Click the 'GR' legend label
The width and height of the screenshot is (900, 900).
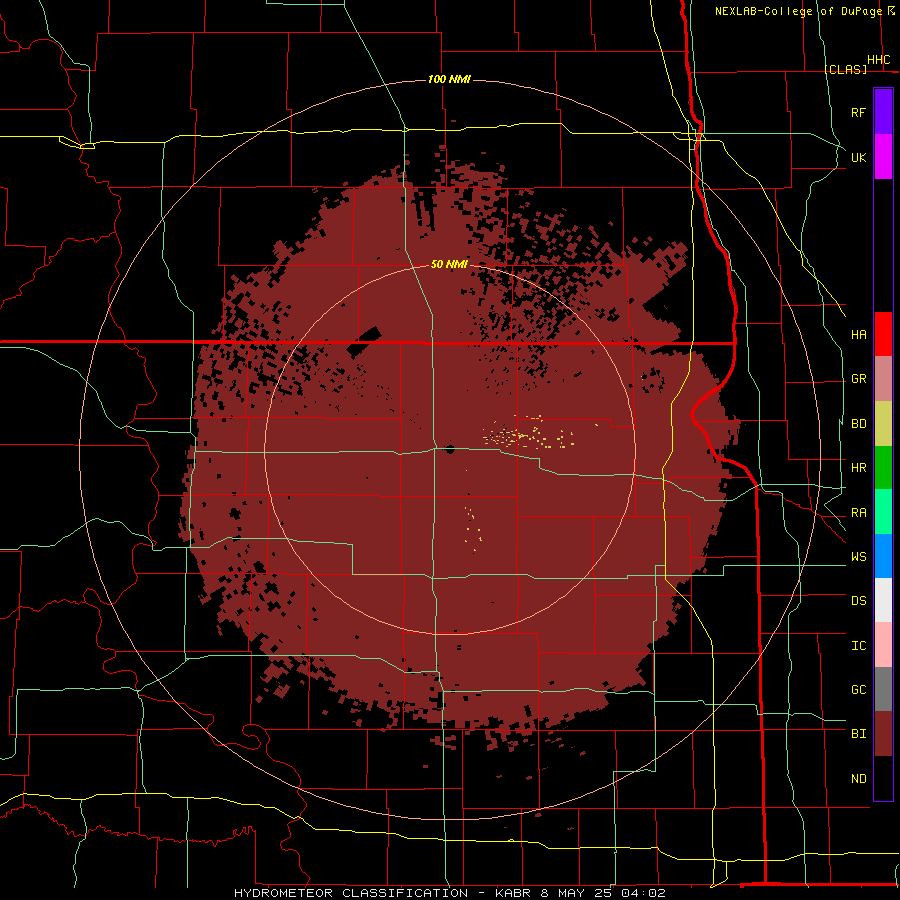coord(859,379)
